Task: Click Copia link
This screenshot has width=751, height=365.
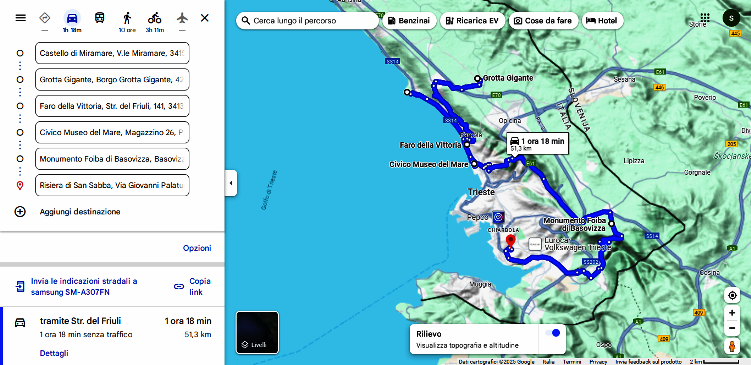Action: tap(192, 286)
